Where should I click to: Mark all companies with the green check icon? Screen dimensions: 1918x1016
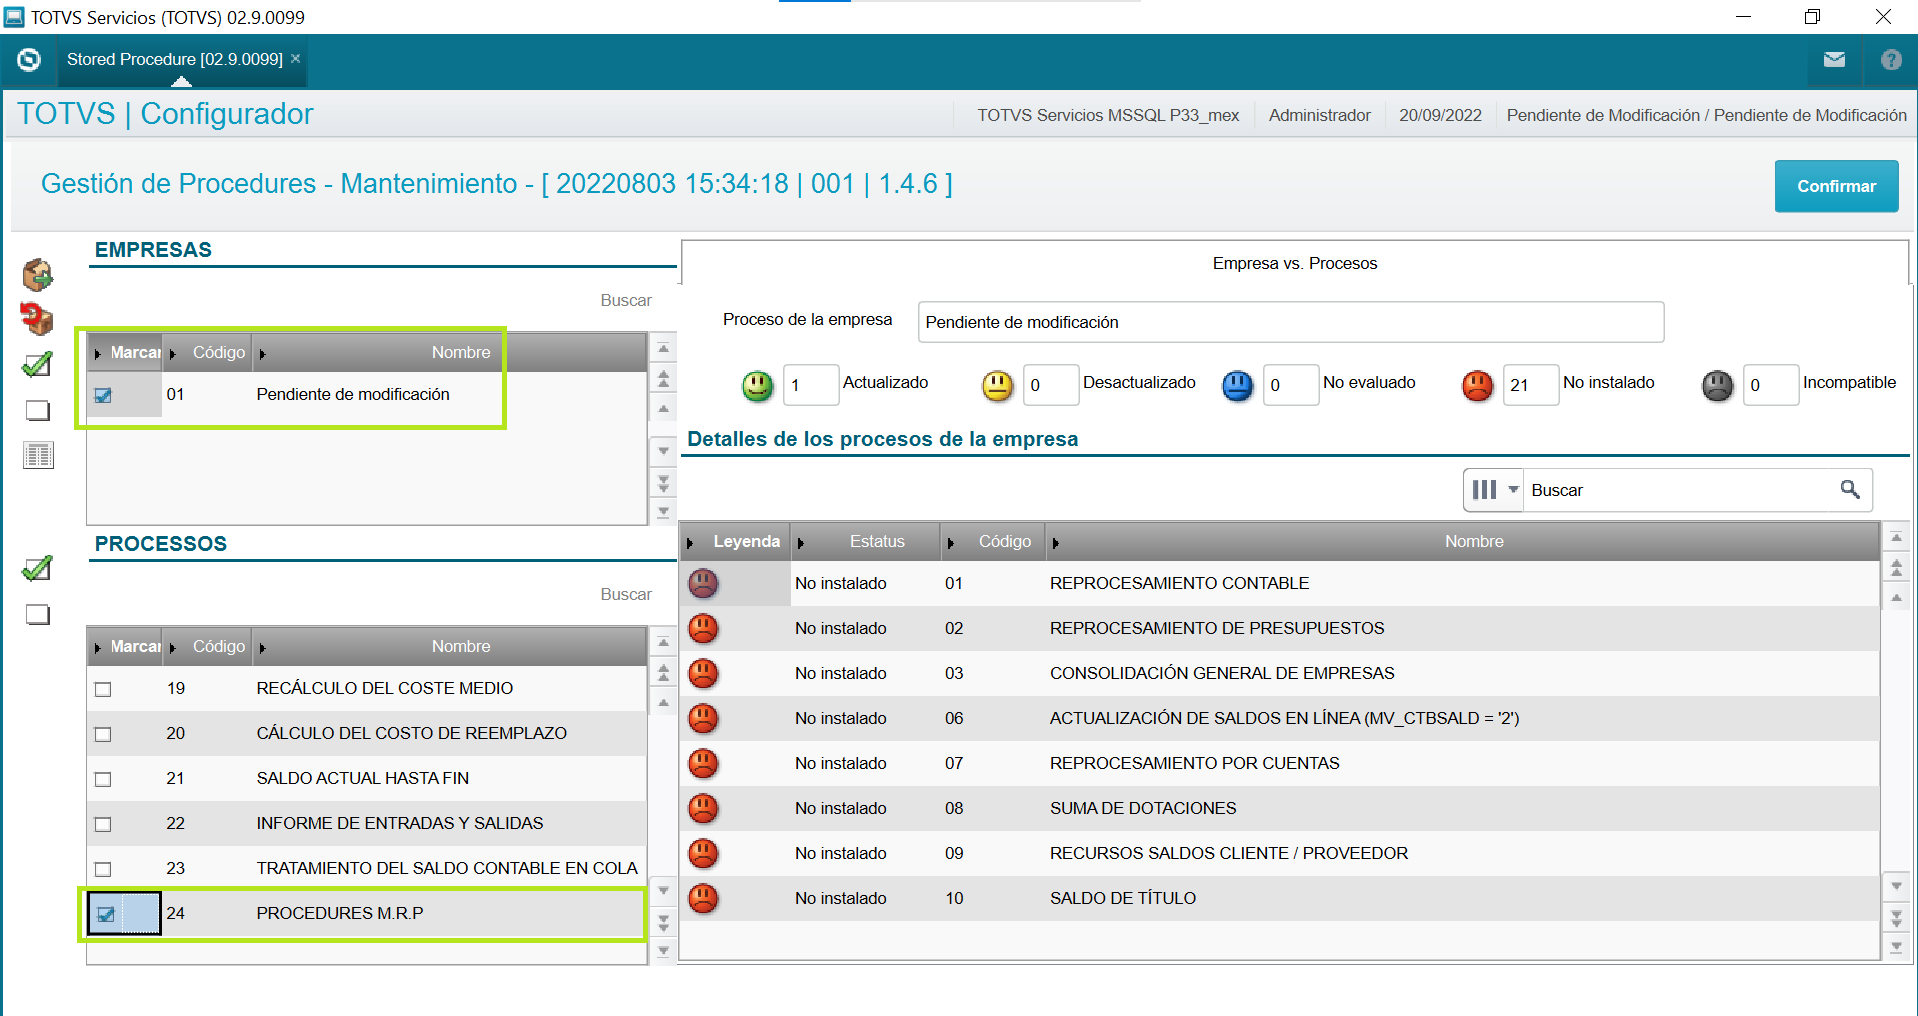click(x=37, y=365)
